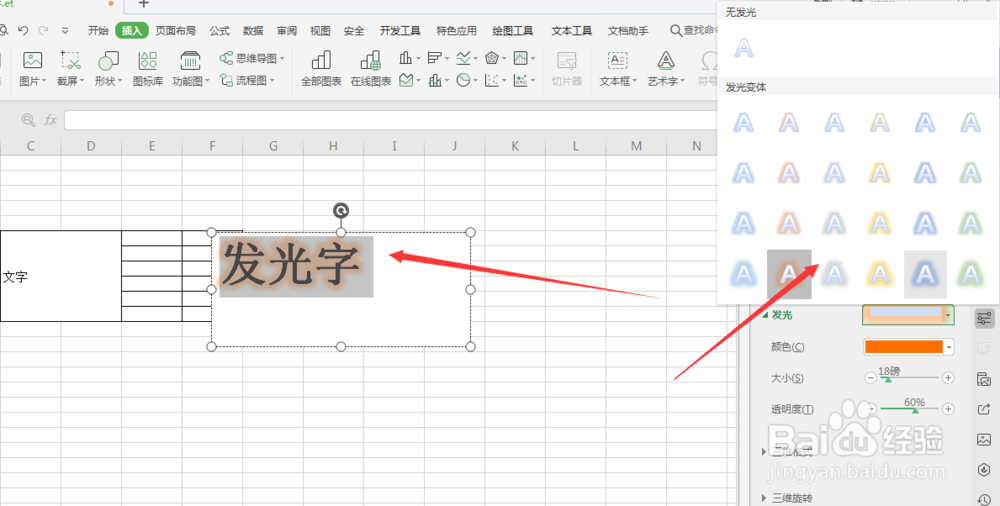Insert a 思维导图 mind map
The image size is (1000, 506).
coord(251,58)
